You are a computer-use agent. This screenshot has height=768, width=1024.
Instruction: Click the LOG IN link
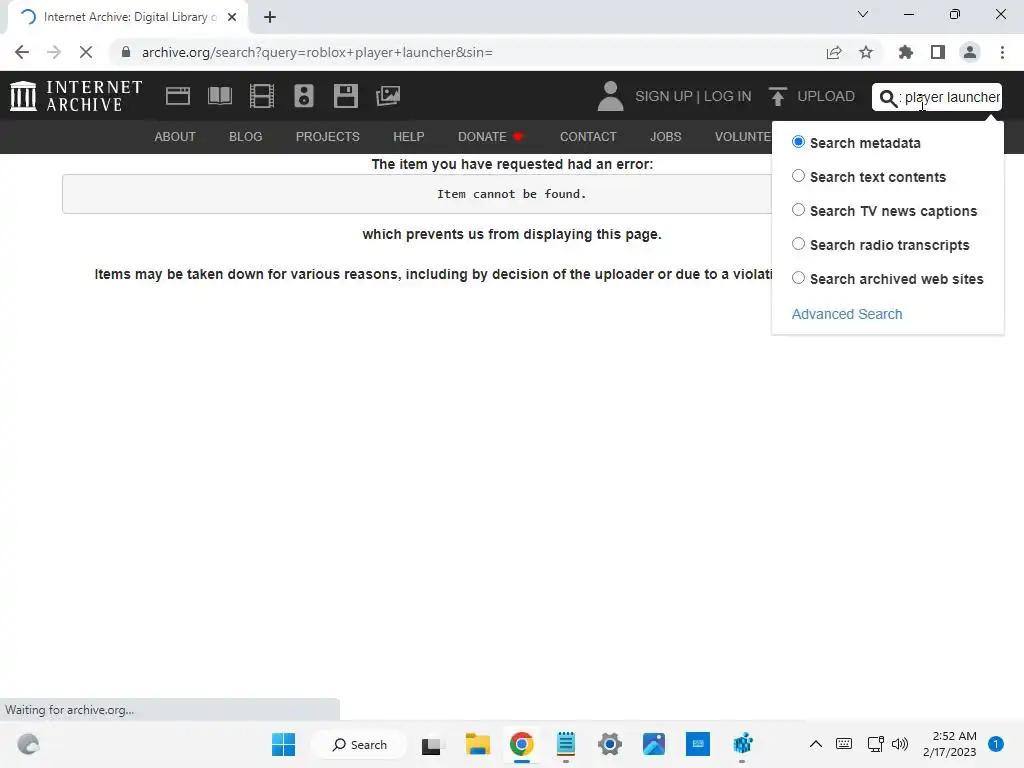tap(728, 96)
